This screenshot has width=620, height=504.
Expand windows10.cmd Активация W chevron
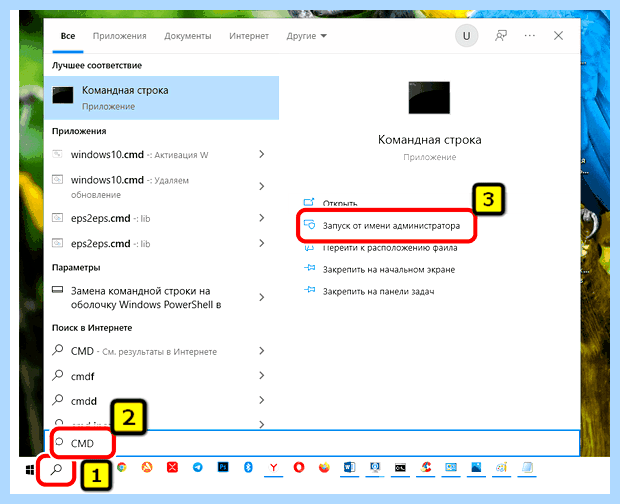click(261, 154)
